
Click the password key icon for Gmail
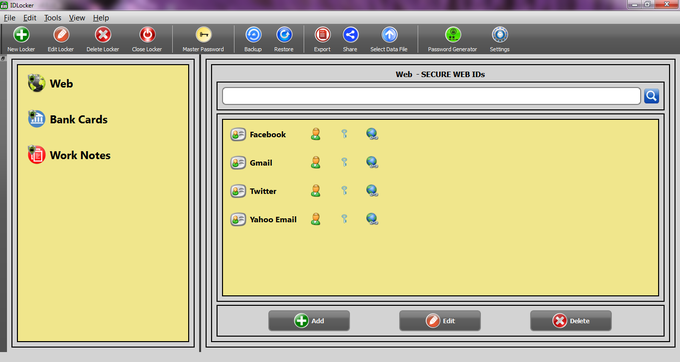344,162
